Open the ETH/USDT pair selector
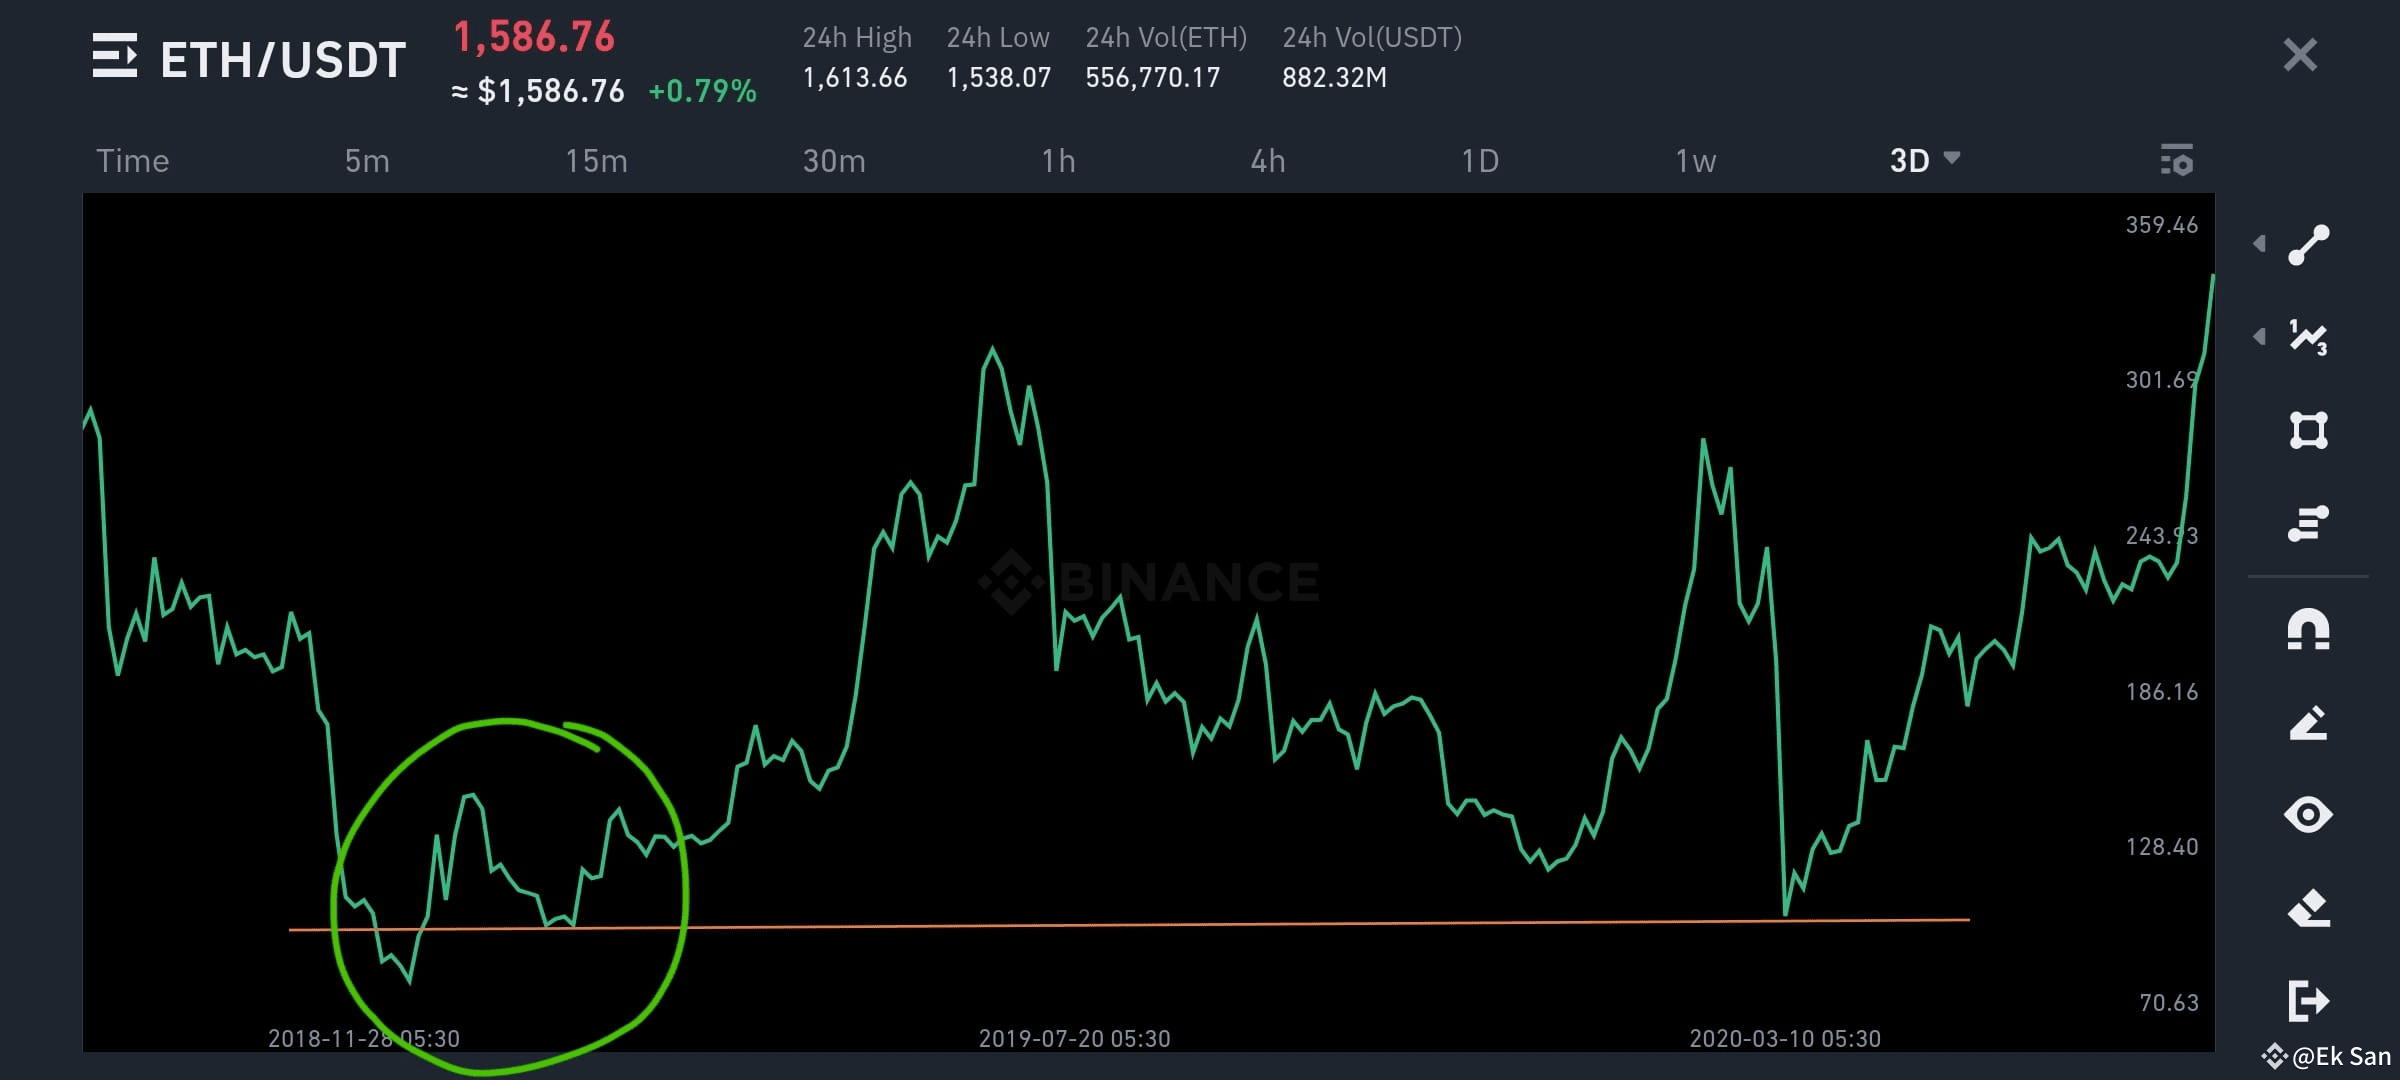Viewport: 2400px width, 1080px height. click(283, 60)
